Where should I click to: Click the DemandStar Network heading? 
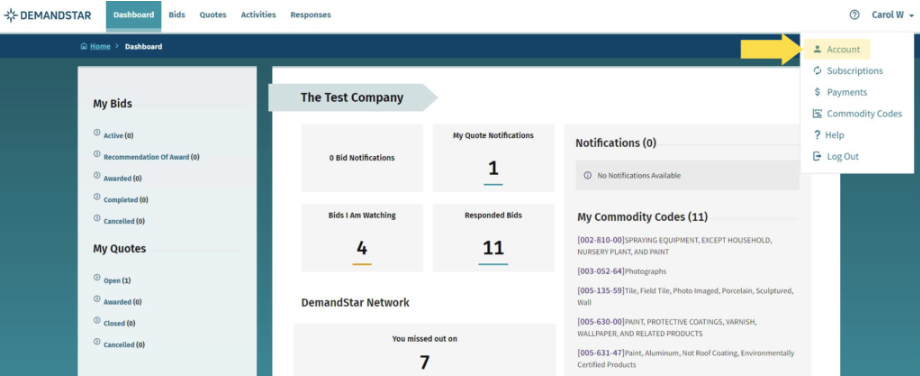pyautogui.click(x=355, y=303)
